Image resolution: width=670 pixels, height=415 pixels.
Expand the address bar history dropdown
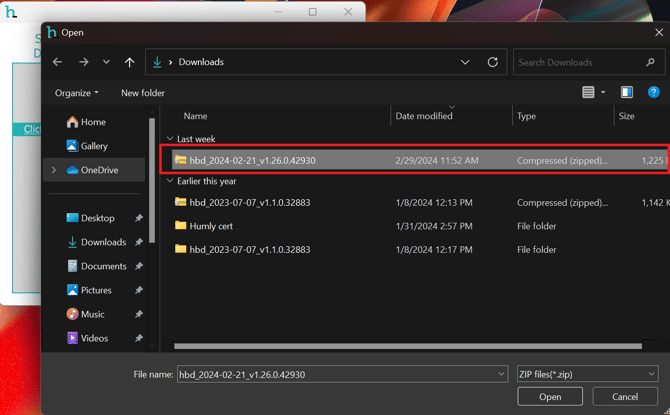point(465,62)
